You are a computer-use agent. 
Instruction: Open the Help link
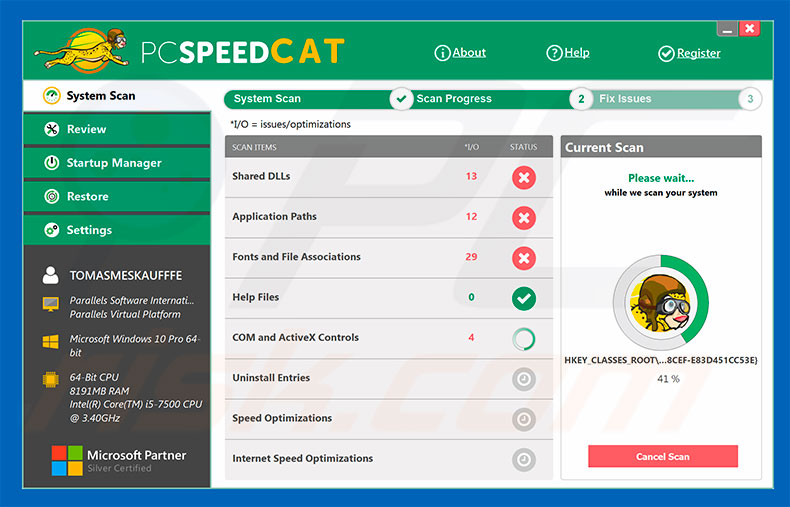click(577, 52)
